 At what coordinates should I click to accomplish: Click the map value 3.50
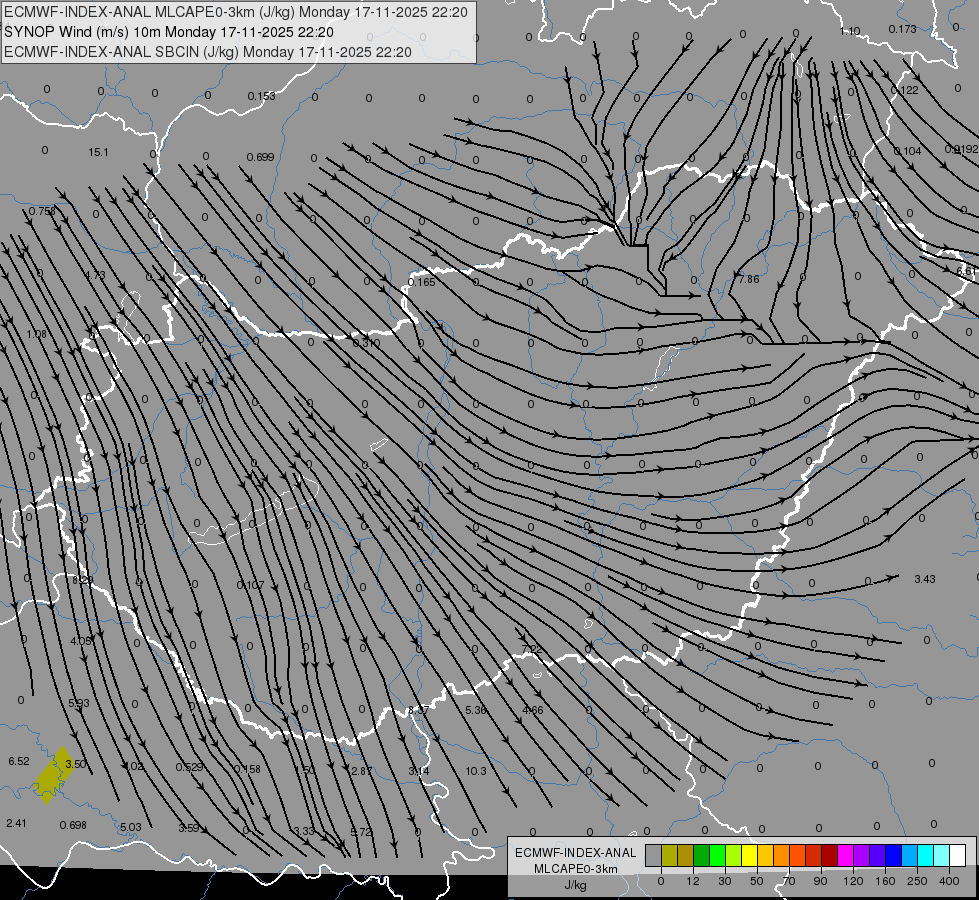tap(76, 764)
